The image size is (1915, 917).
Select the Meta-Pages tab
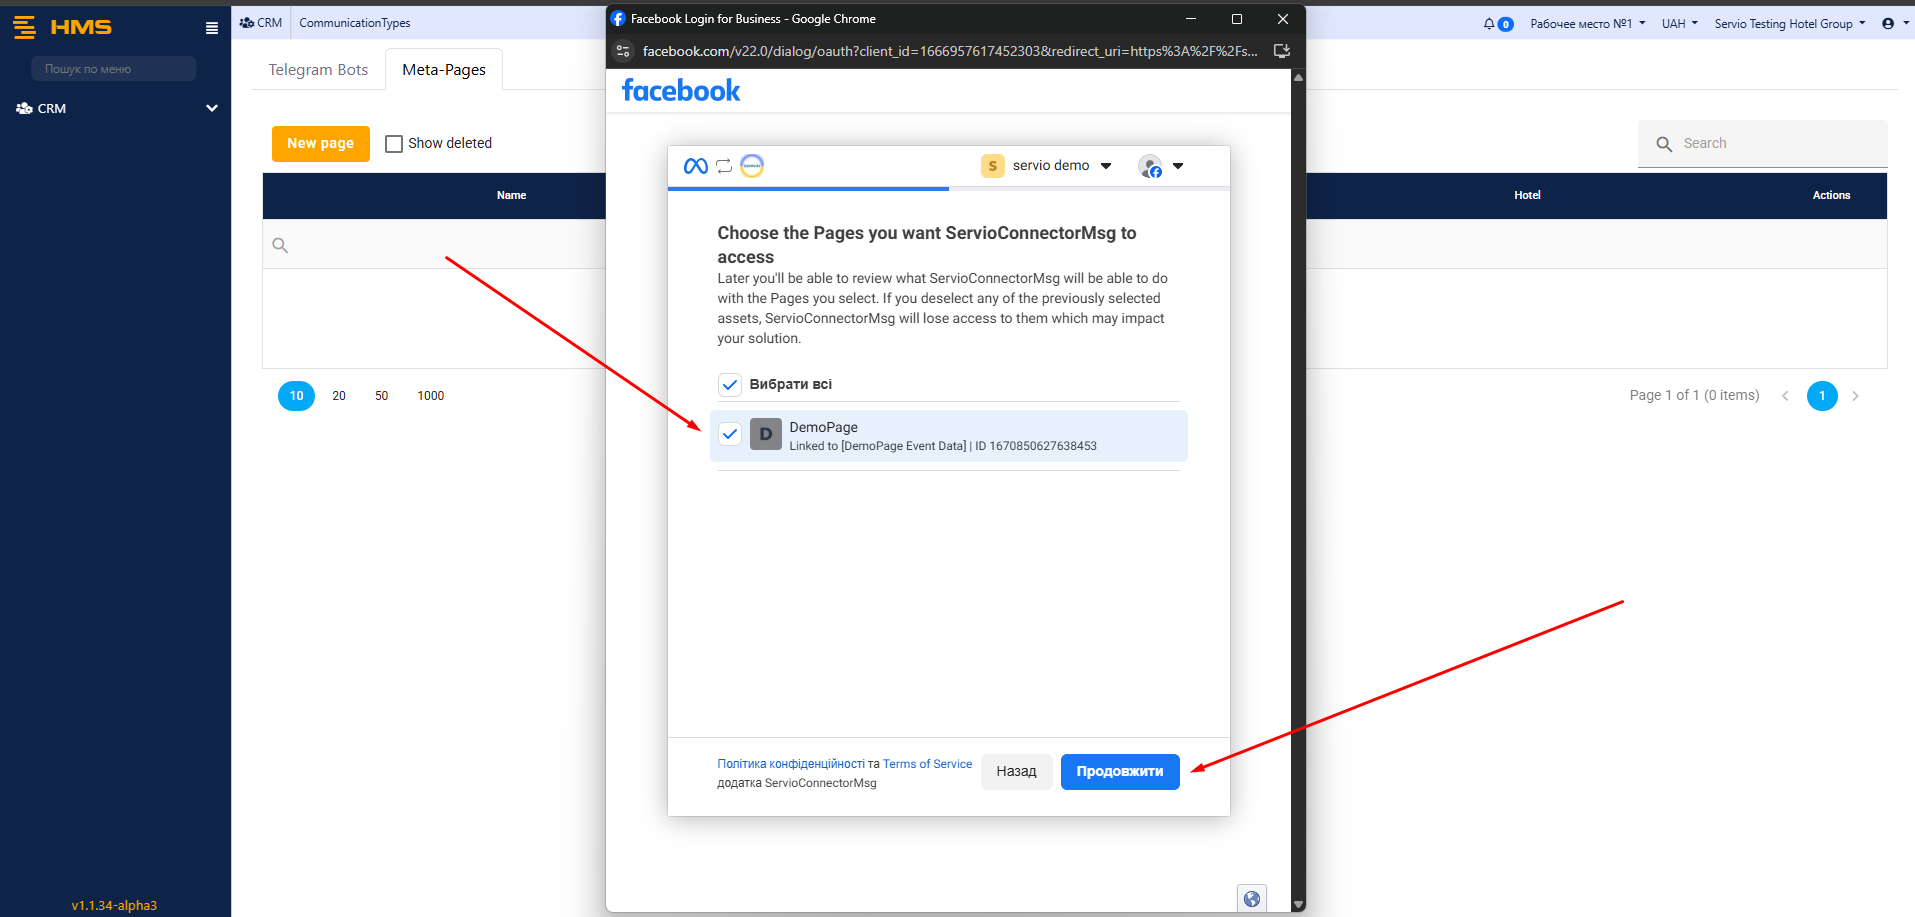[444, 70]
